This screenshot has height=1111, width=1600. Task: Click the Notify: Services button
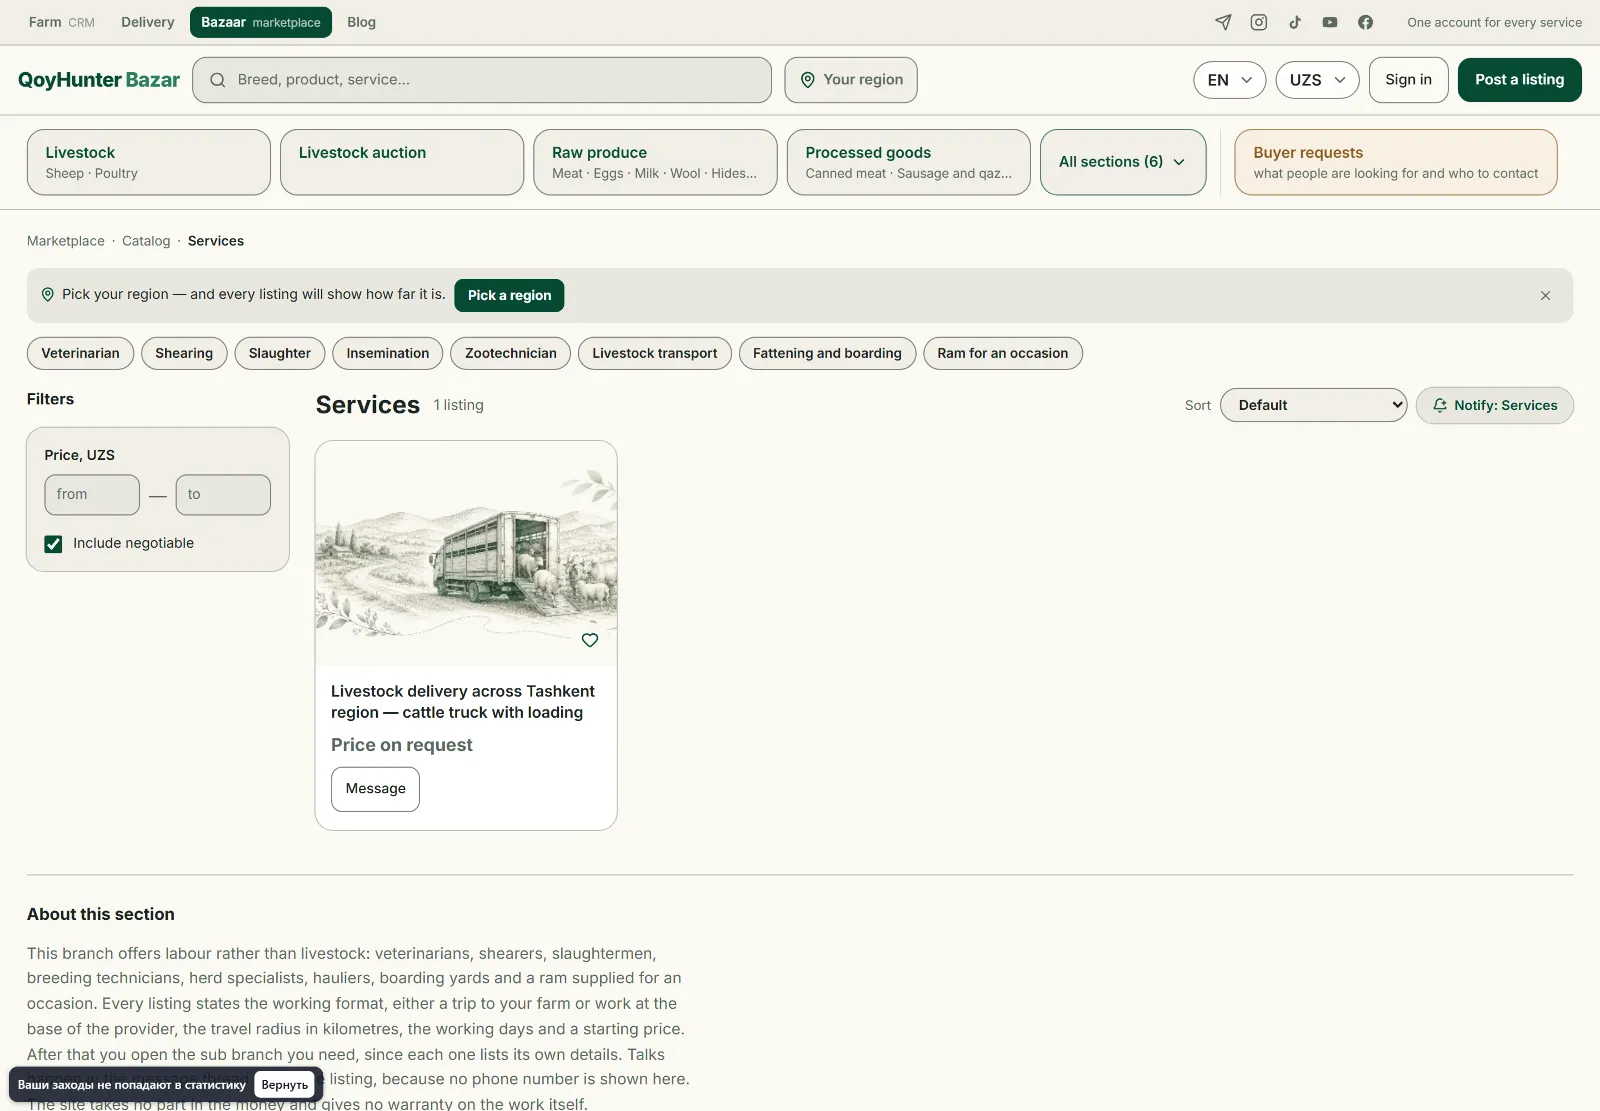tap(1494, 405)
